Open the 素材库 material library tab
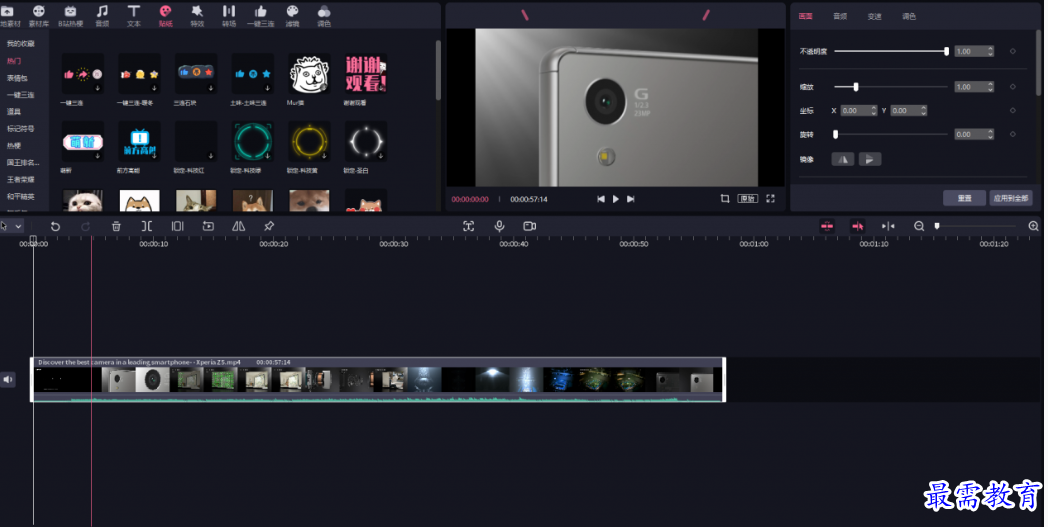Viewport: 1048px width, 527px height. point(39,15)
